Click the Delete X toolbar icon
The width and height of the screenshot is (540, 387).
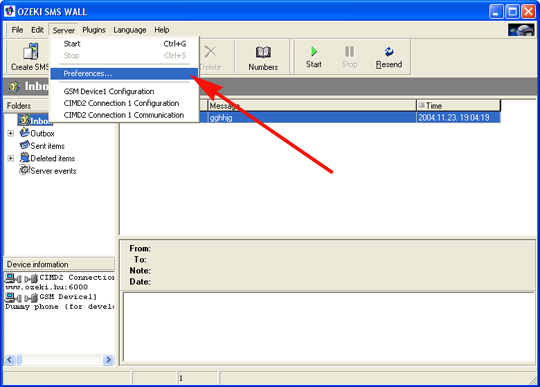[210, 52]
